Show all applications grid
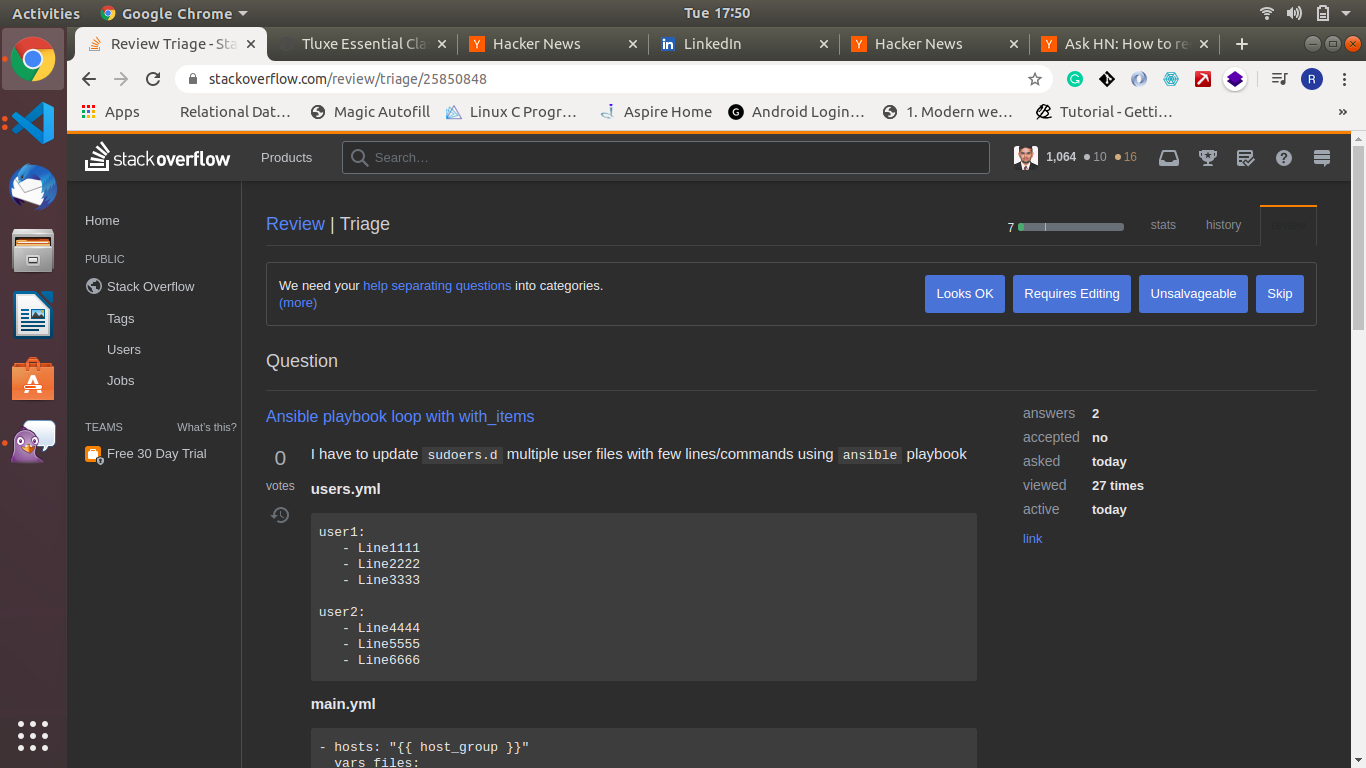Screen dimensions: 1366x768 pos(33,735)
